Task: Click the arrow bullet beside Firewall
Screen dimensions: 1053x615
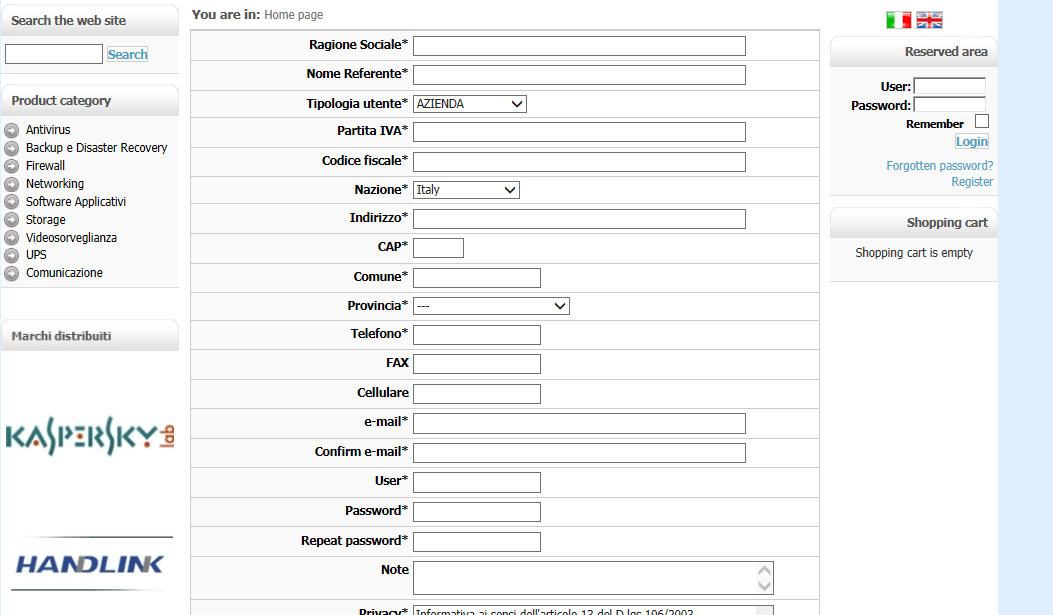Action: tap(11, 166)
